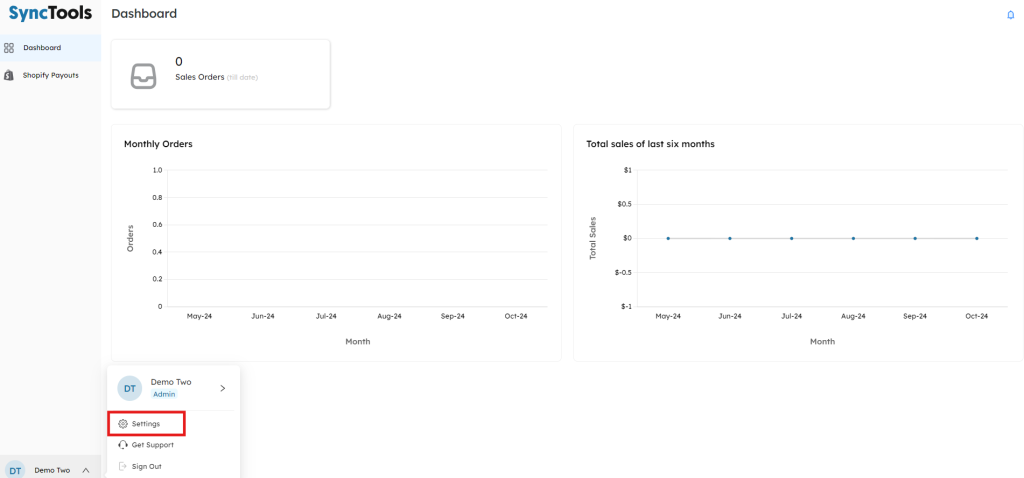Click the Shopify bag icon in sidebar
1024x478 pixels.
9,75
